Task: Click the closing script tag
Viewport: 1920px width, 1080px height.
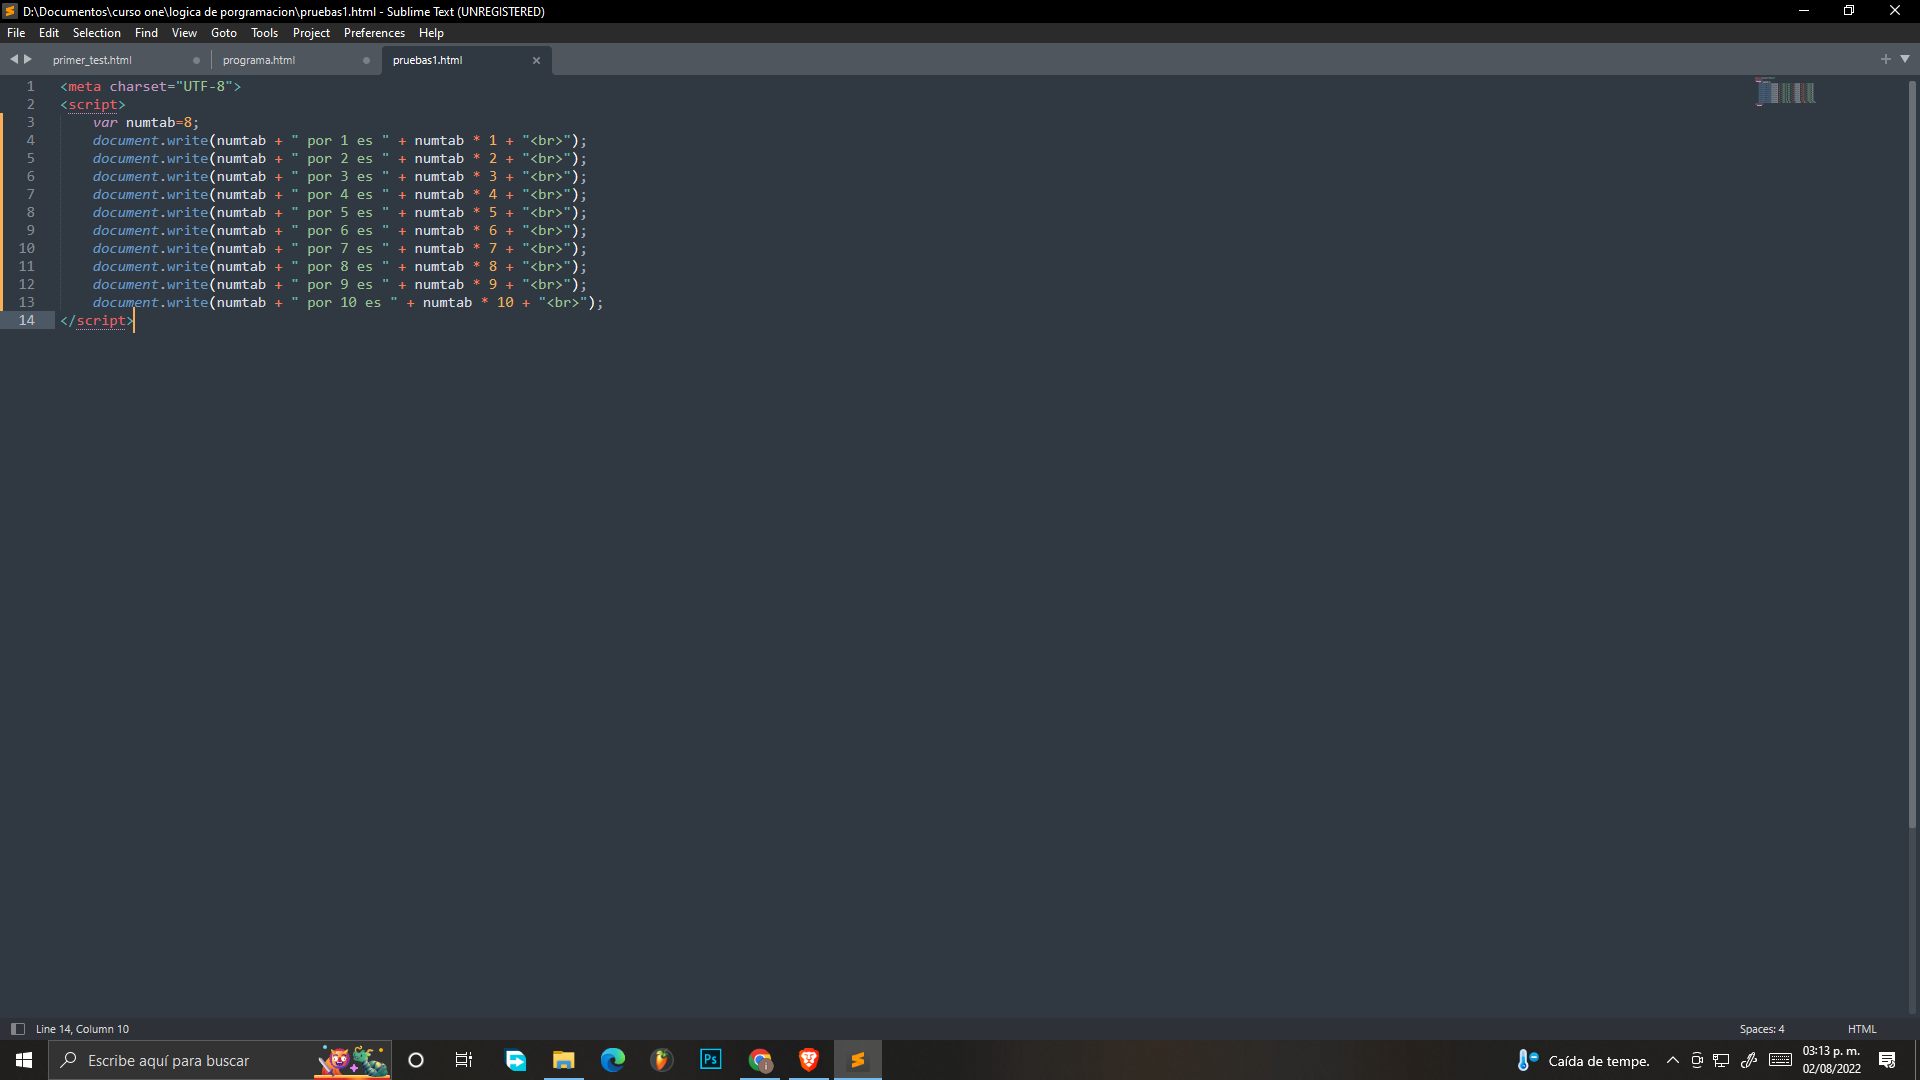Action: [x=97, y=320]
